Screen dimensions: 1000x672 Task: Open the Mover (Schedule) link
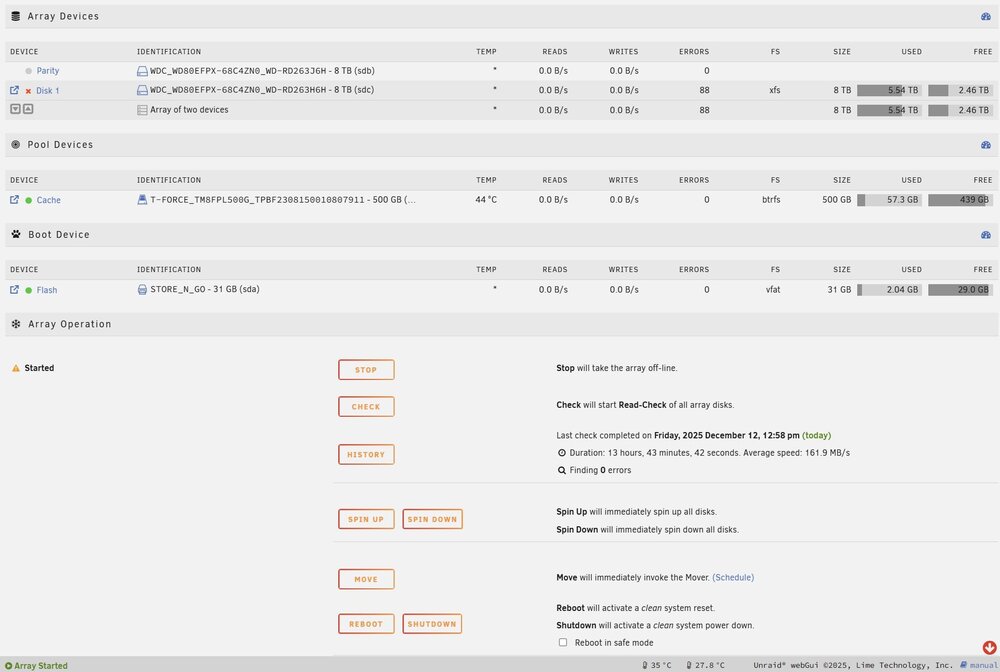(733, 578)
